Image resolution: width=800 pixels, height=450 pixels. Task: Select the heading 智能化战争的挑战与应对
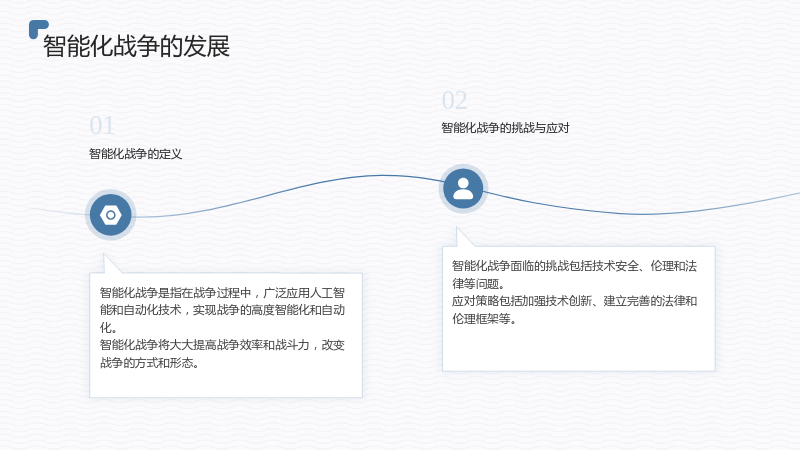click(505, 128)
